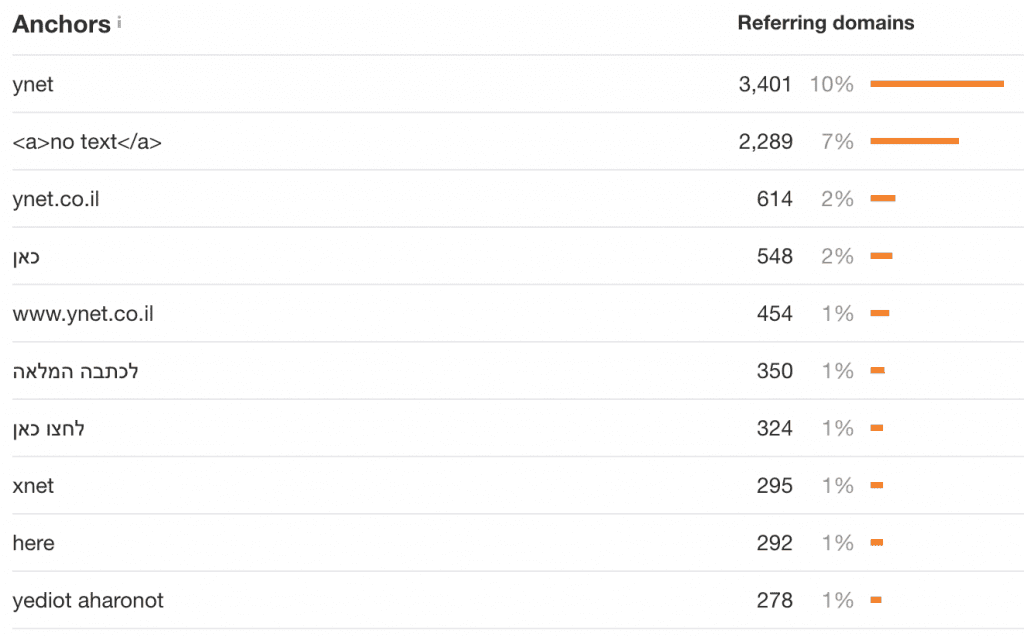Click the 278 referring domains count
1024x637 pixels.
pos(774,601)
